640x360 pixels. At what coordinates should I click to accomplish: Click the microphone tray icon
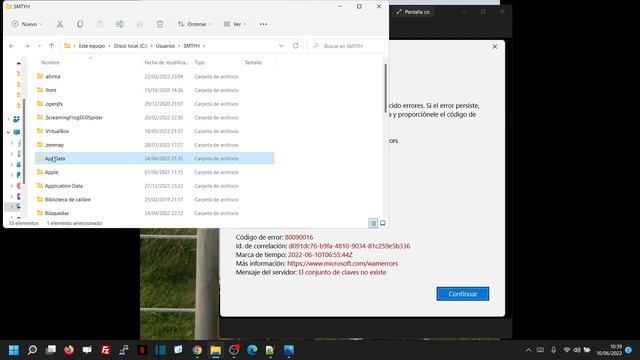pyautogui.click(x=553, y=350)
